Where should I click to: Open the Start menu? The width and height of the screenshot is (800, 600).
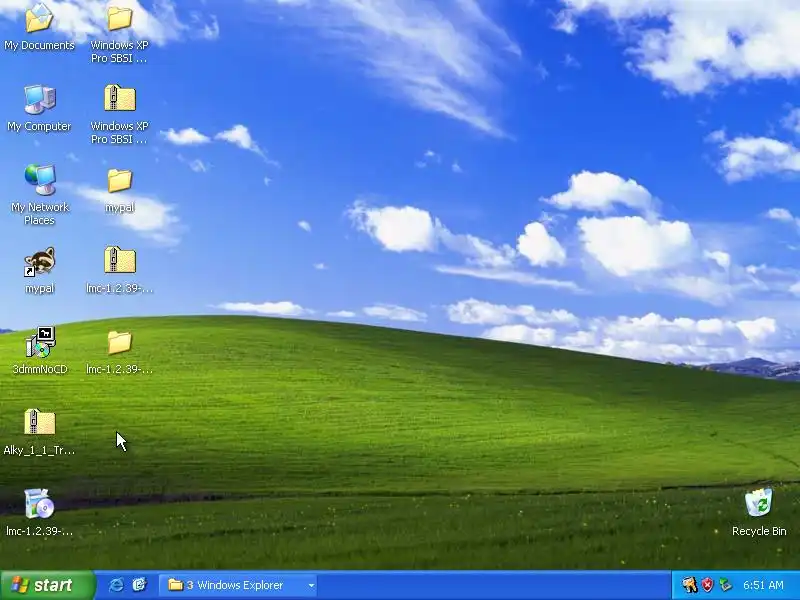(x=48, y=585)
